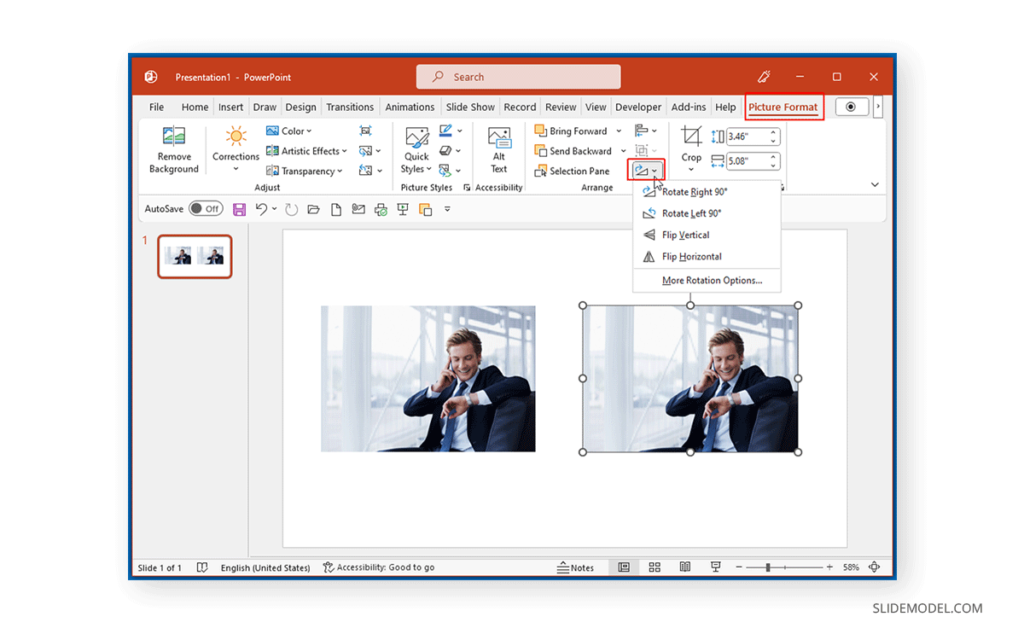The image size is (1024, 634).
Task: Choose Rotate Left 90°
Action: 707,214
